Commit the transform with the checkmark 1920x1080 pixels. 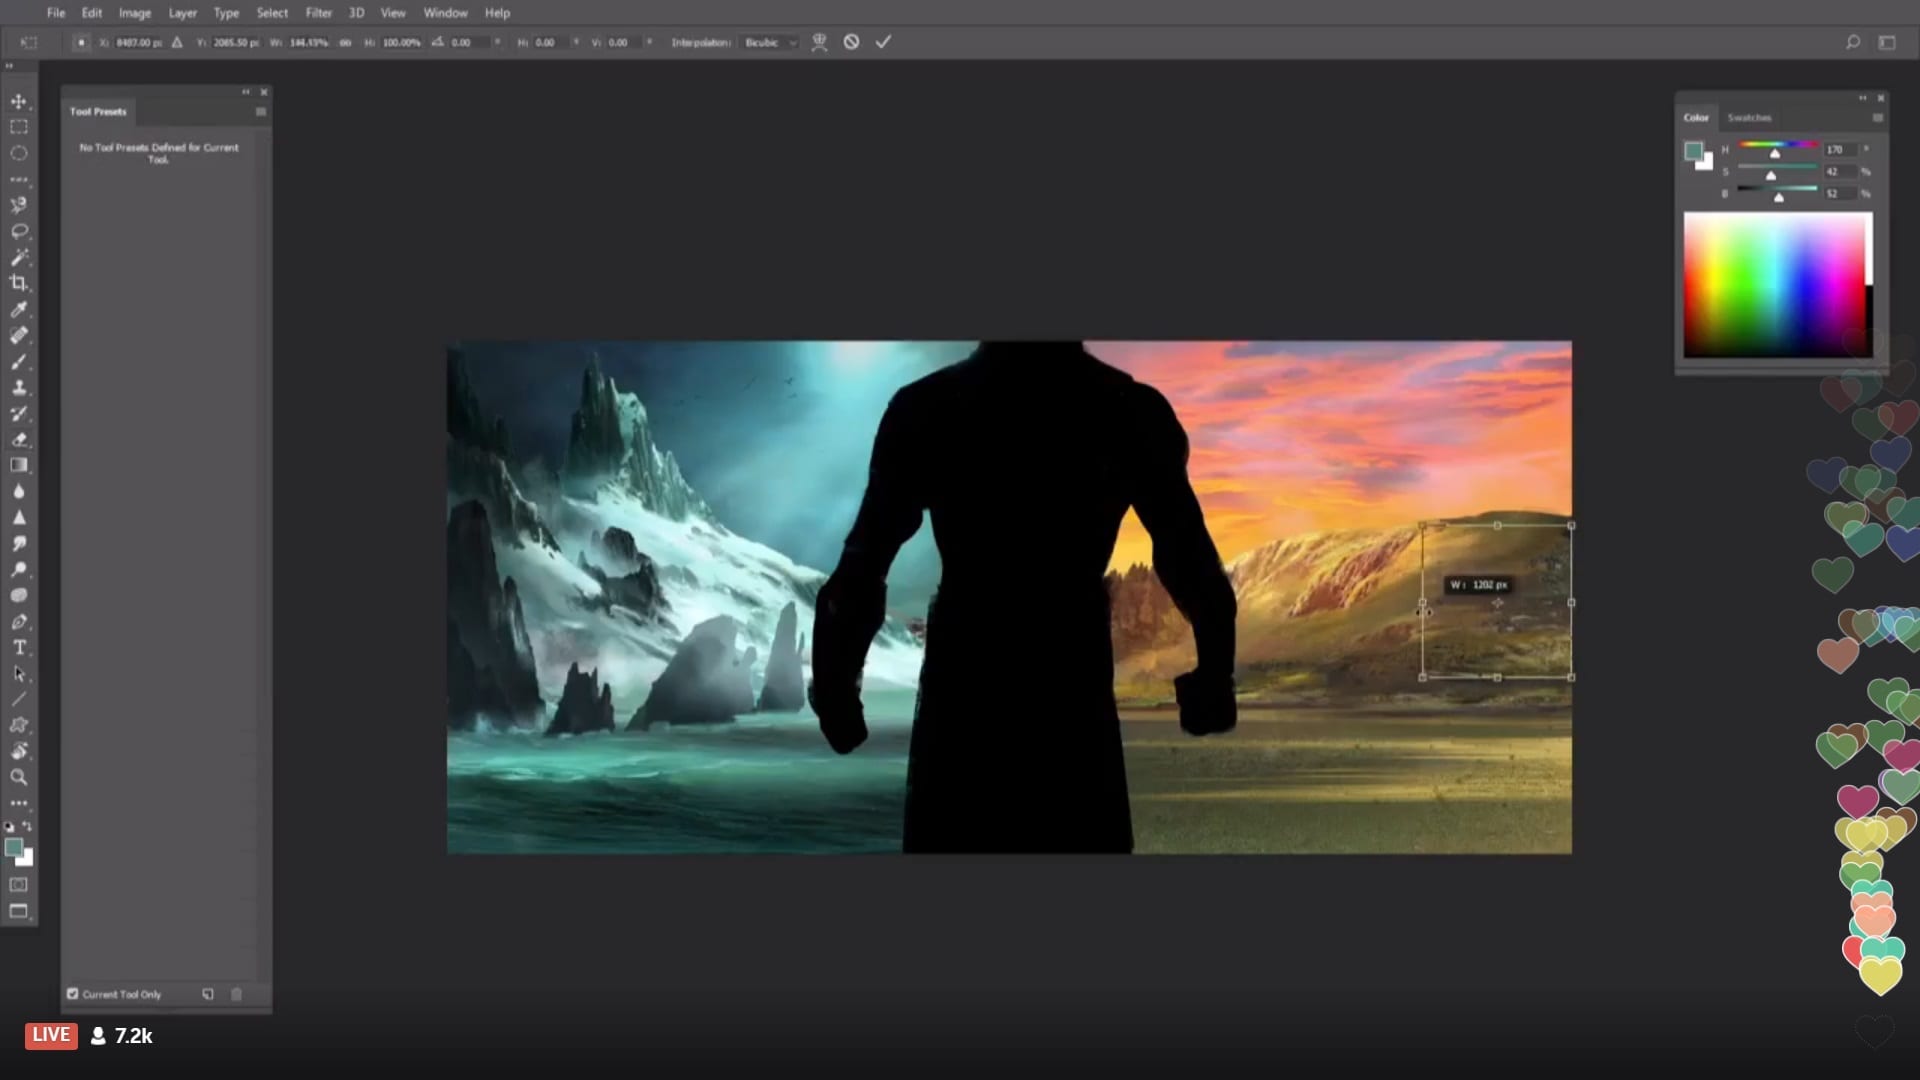pos(883,42)
